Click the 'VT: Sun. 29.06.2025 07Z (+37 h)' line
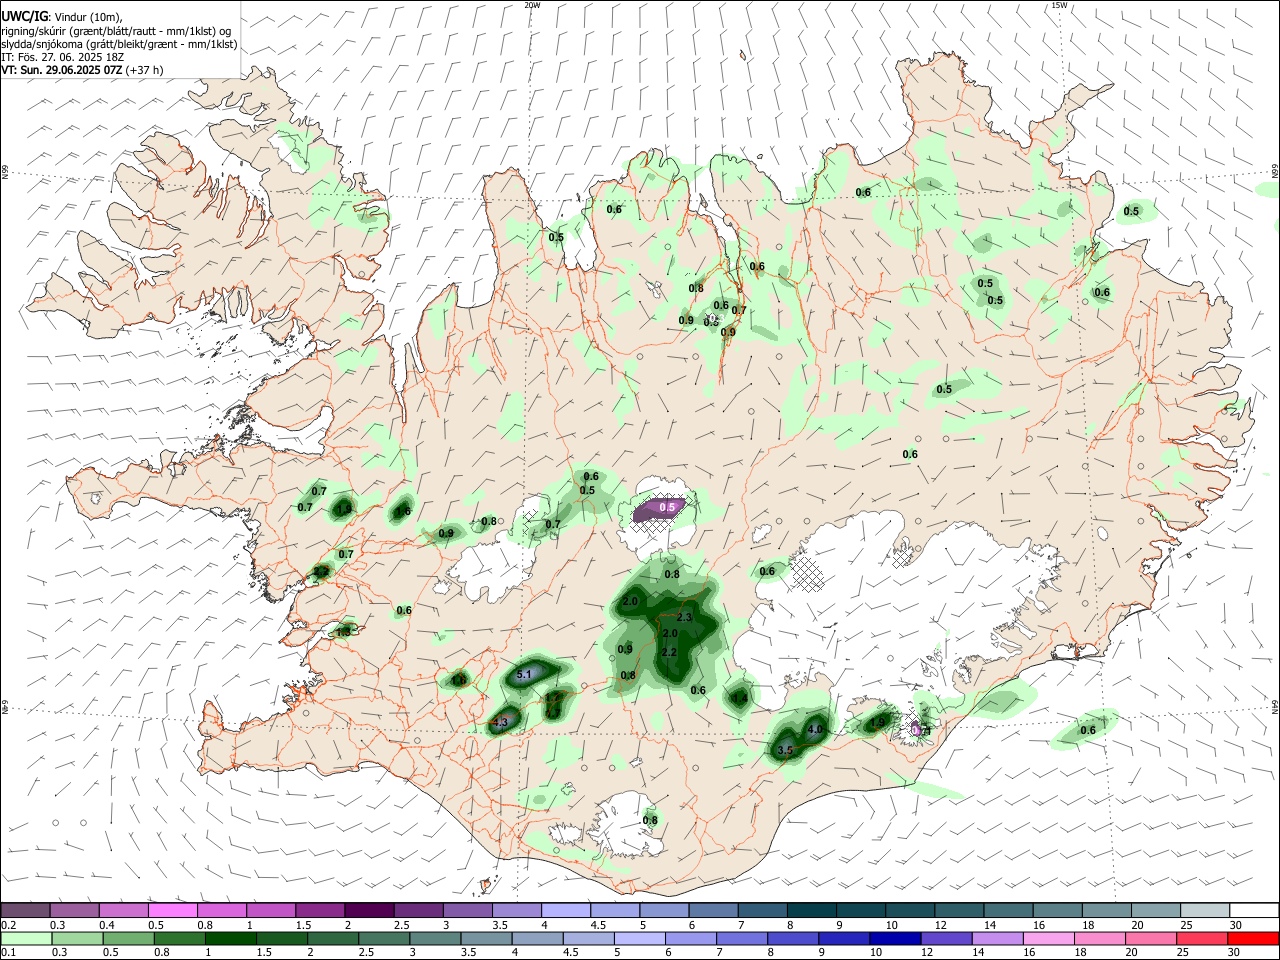1280x960 pixels. 82,70
